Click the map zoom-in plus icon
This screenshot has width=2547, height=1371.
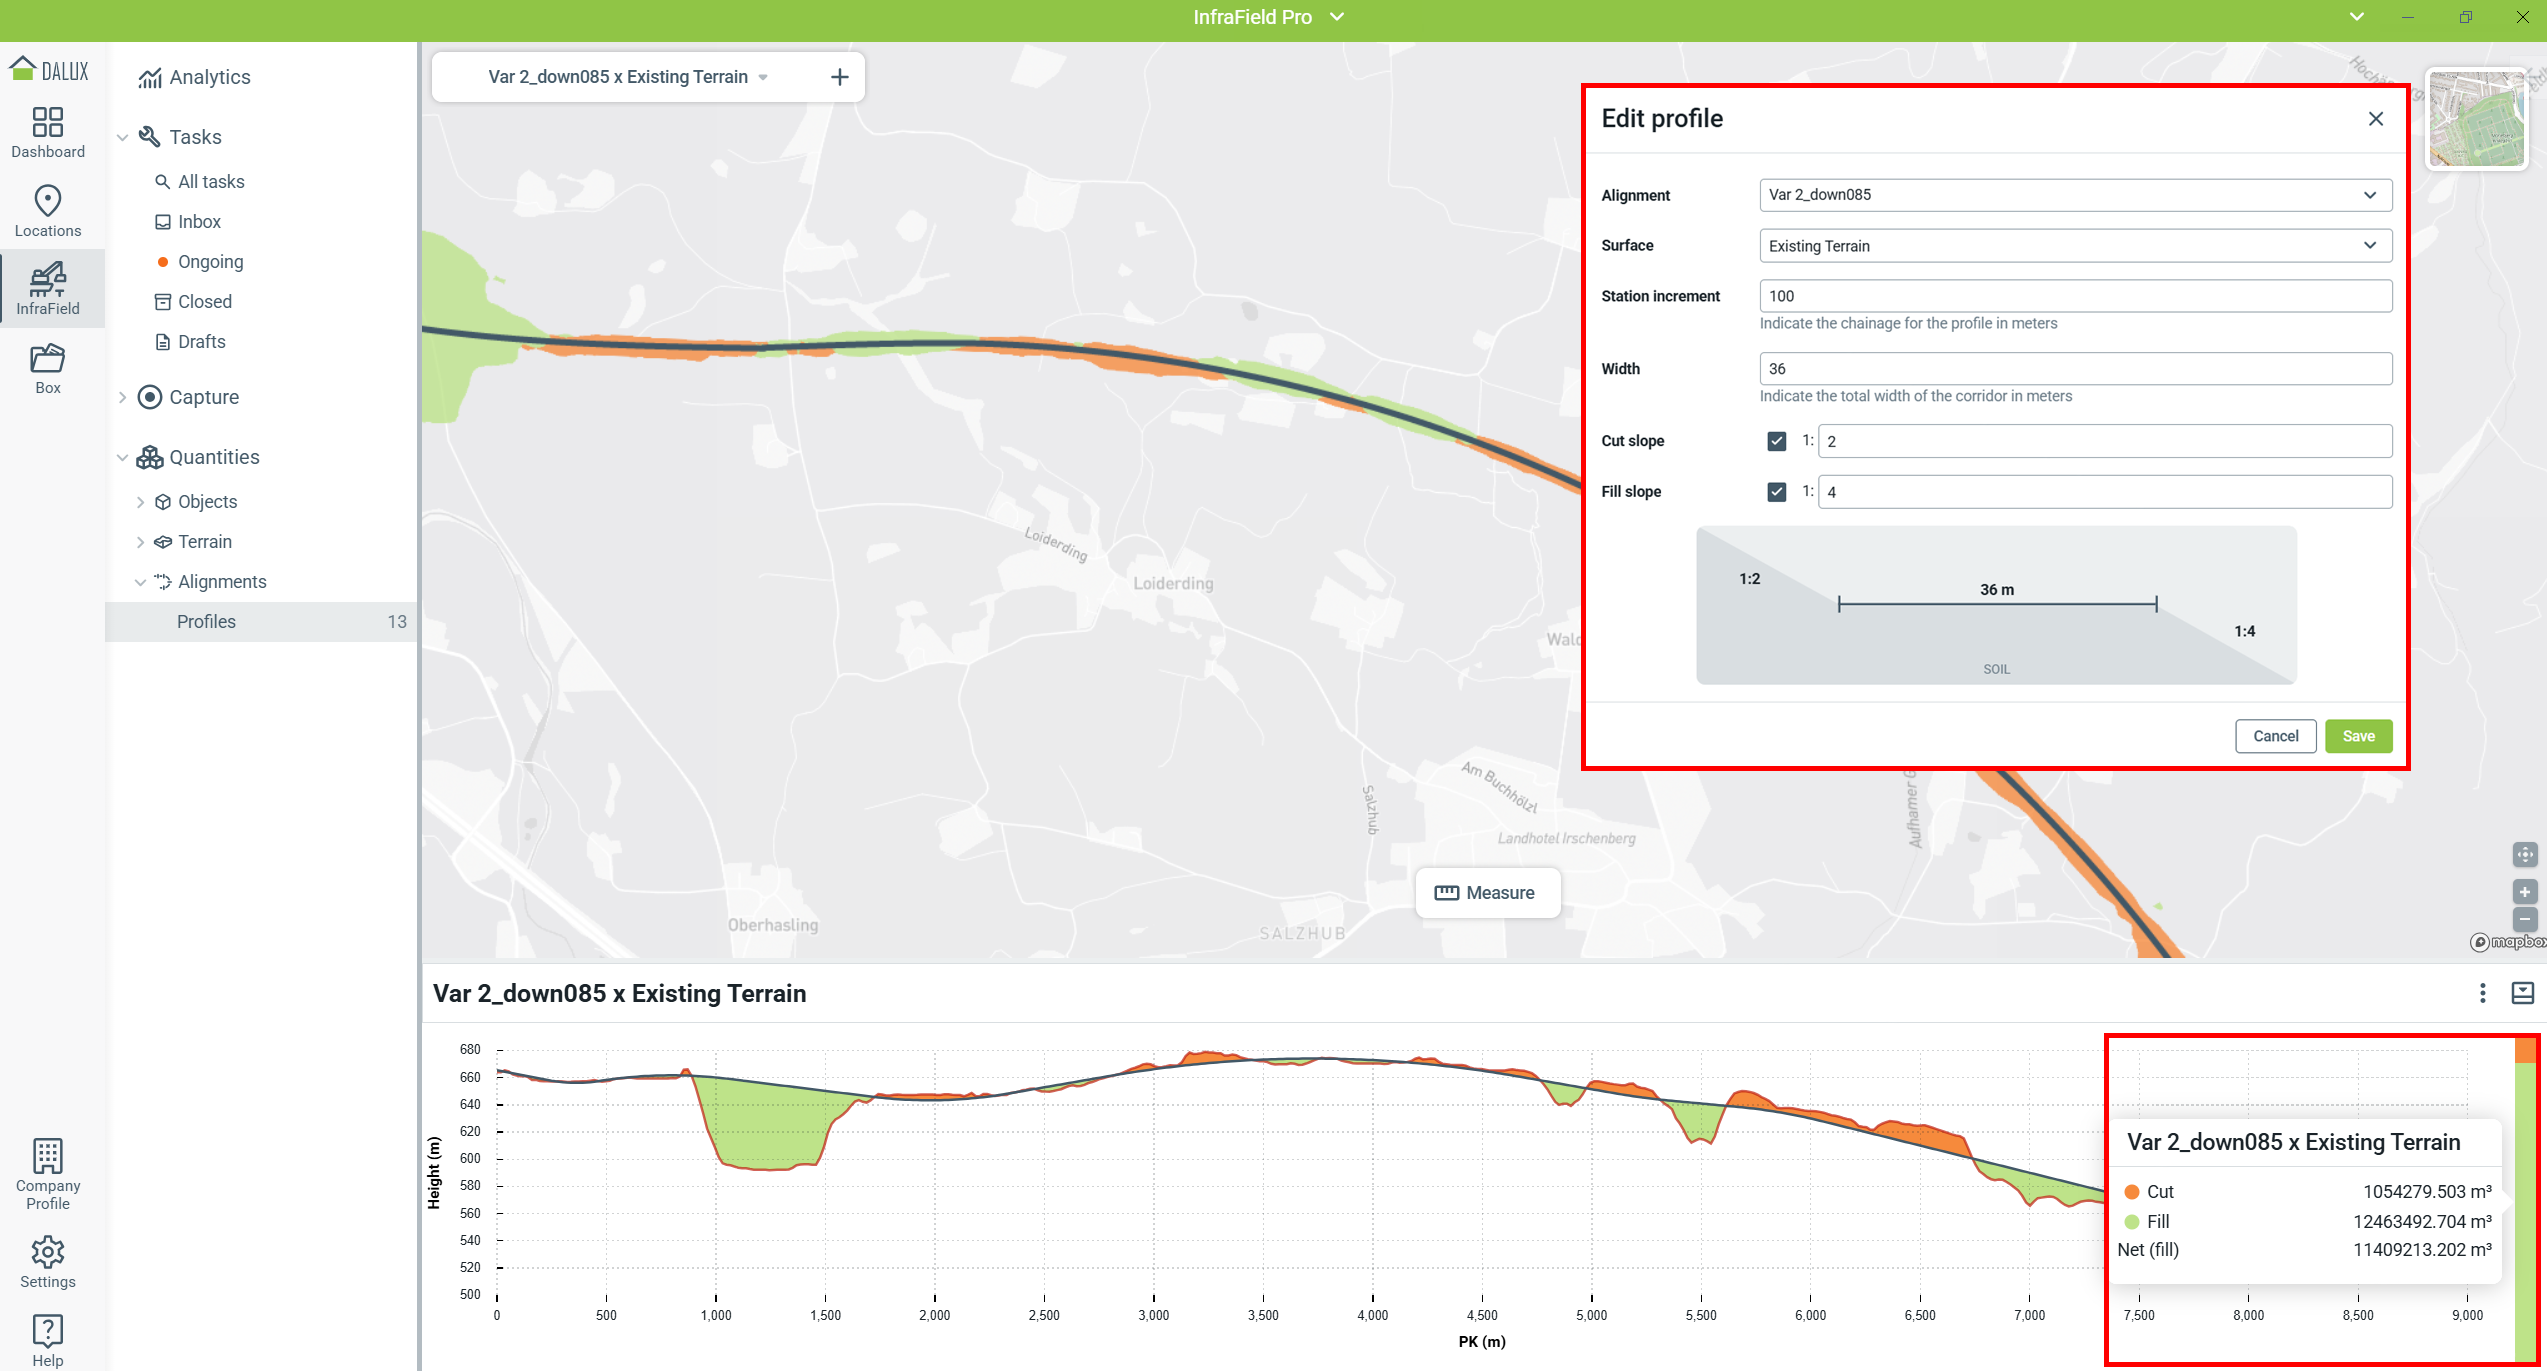2524,892
